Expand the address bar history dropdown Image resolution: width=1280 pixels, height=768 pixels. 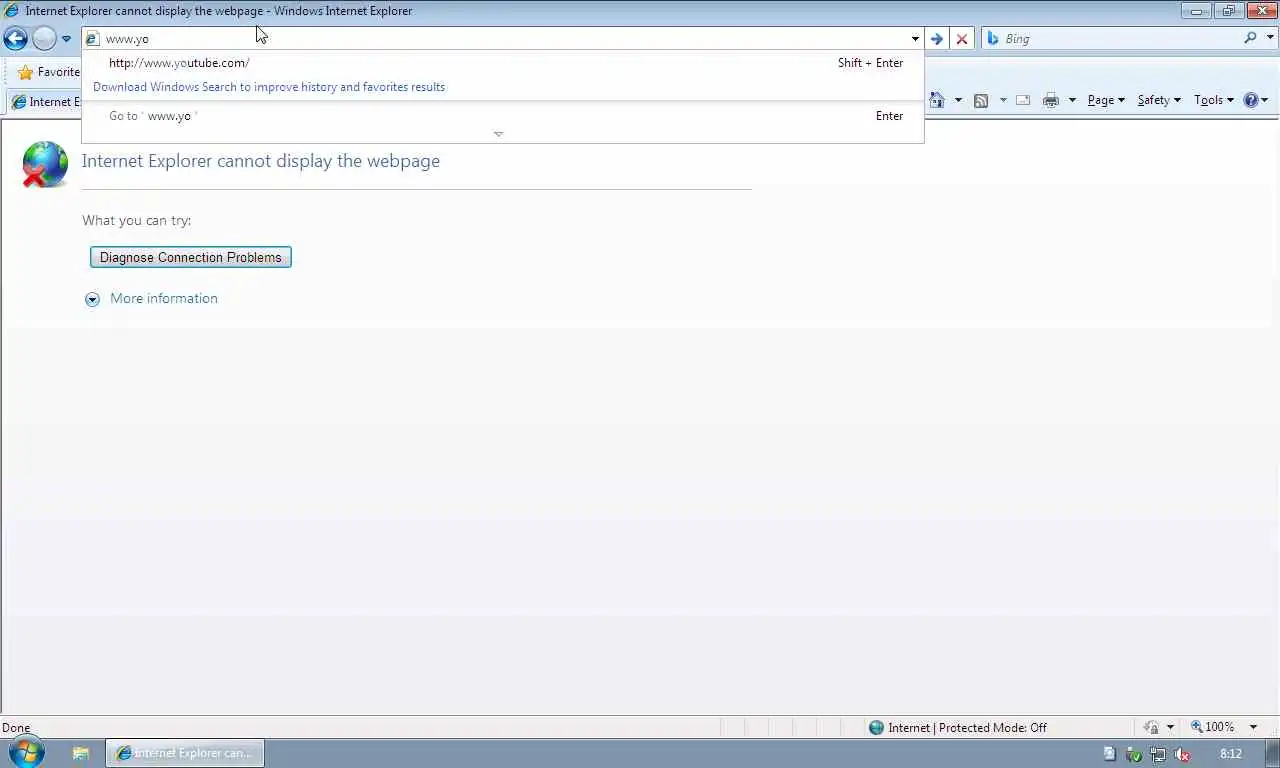914,39
